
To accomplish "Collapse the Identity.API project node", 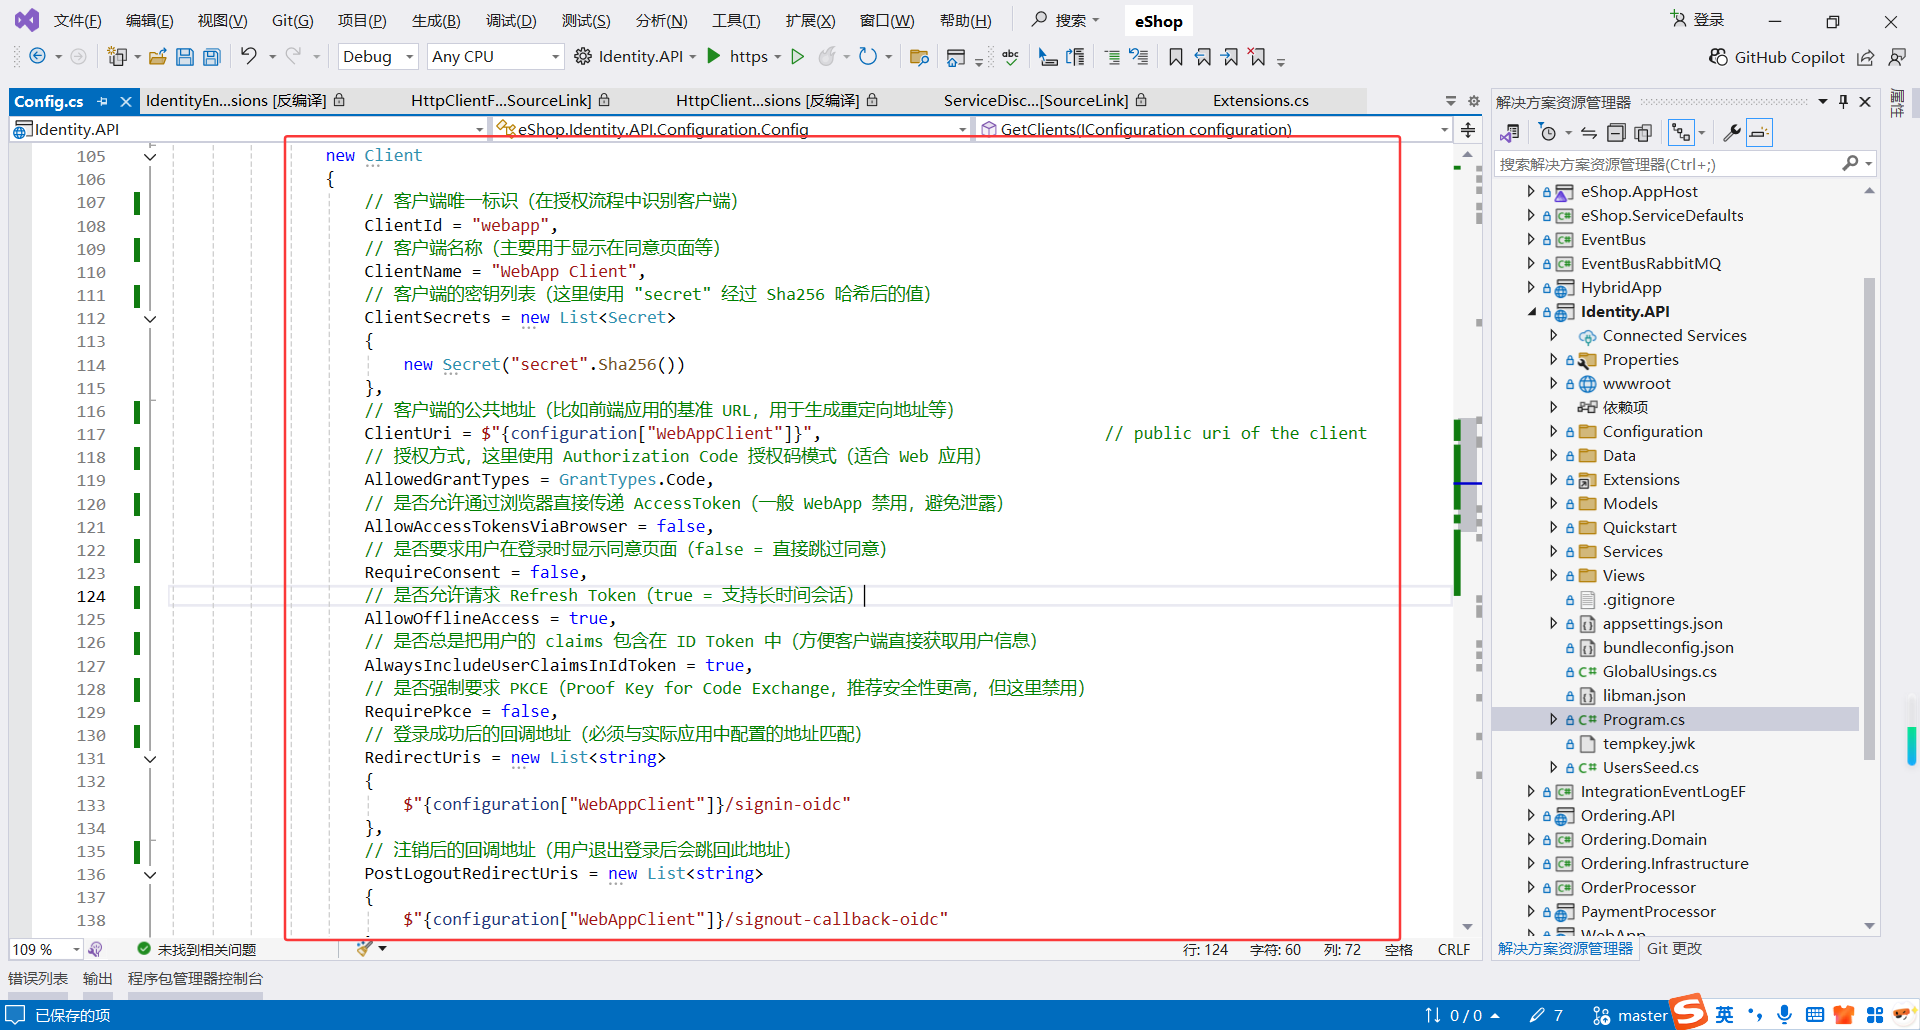I will (x=1533, y=311).
